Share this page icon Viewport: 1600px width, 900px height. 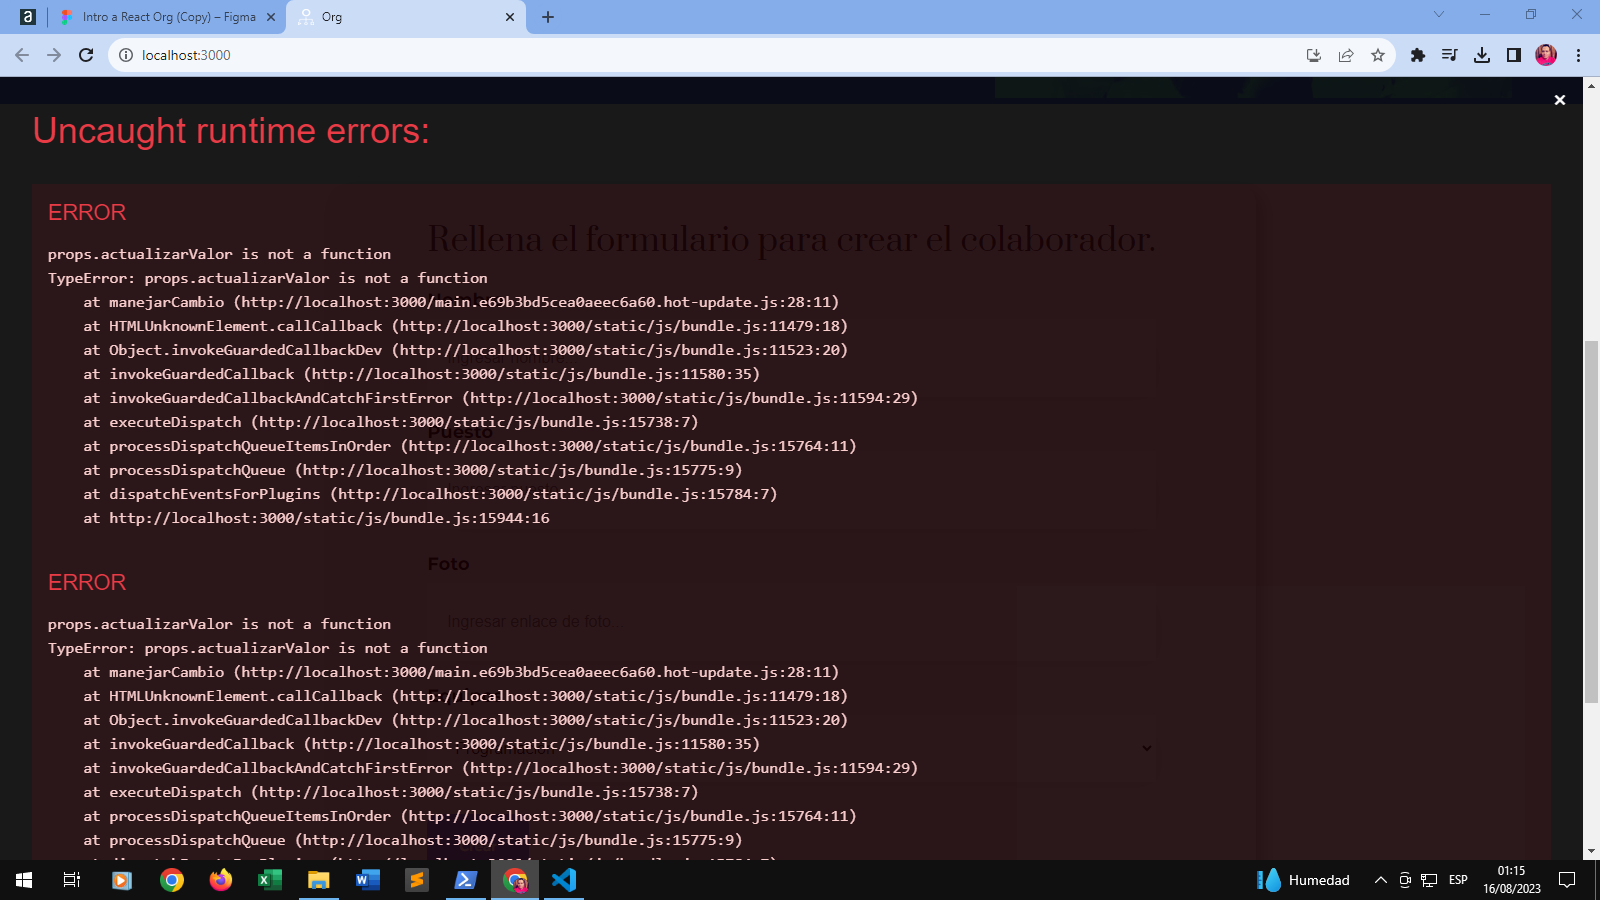click(1346, 55)
